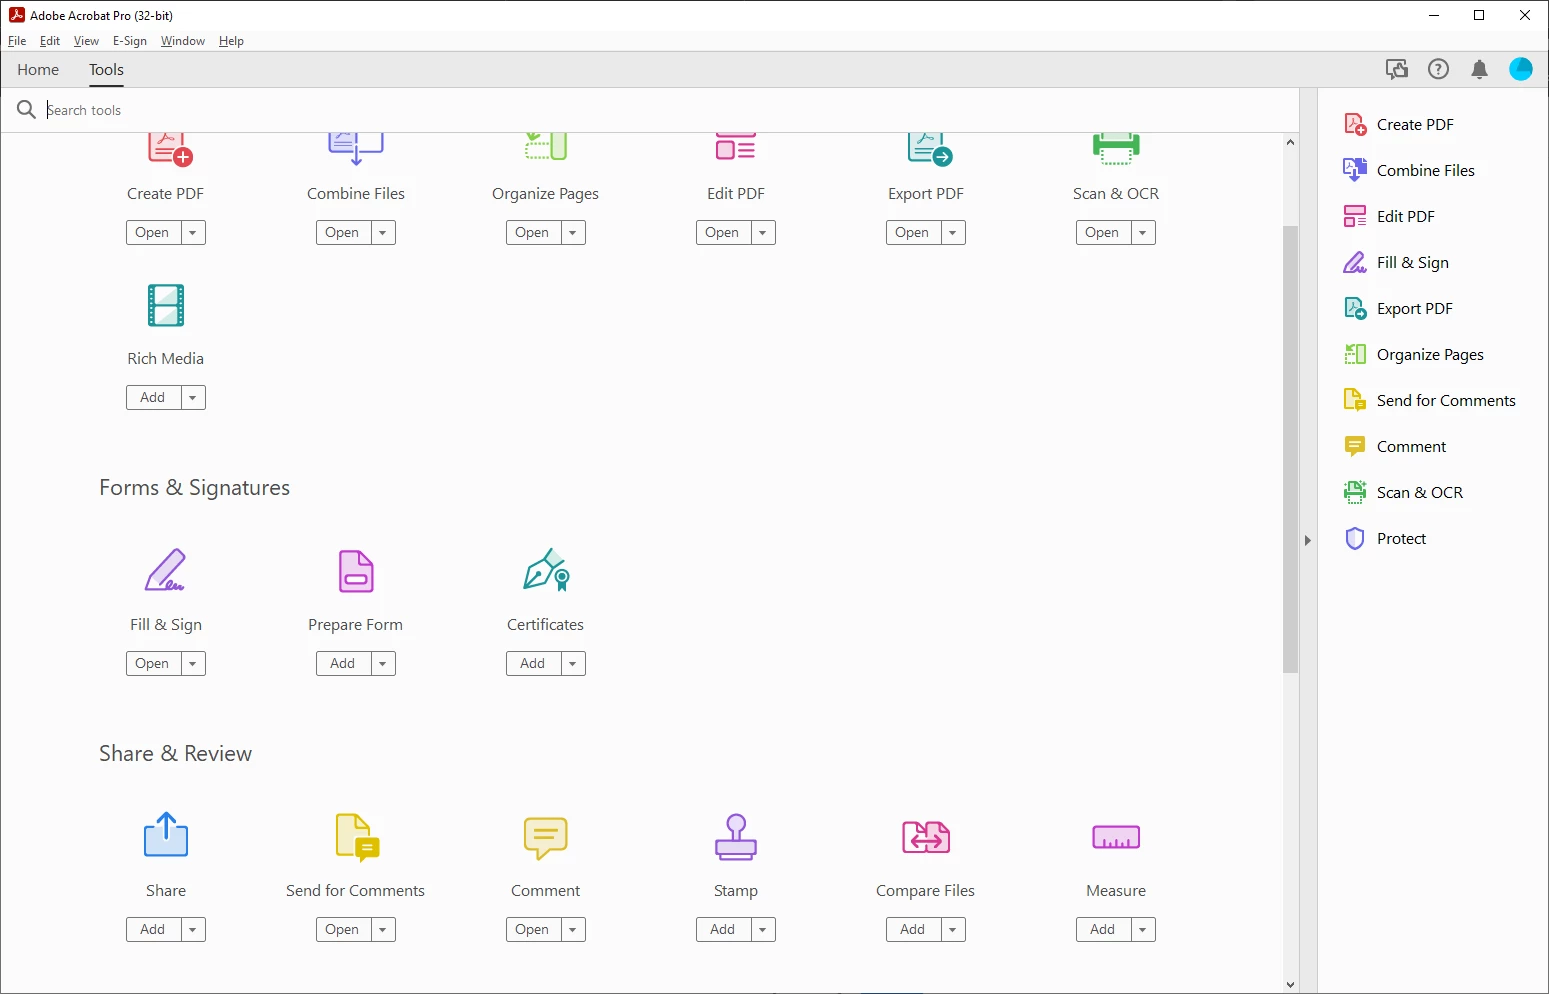The height and width of the screenshot is (994, 1549).
Task: Expand the dropdown arrow next to Combine Files Open
Action: click(383, 233)
